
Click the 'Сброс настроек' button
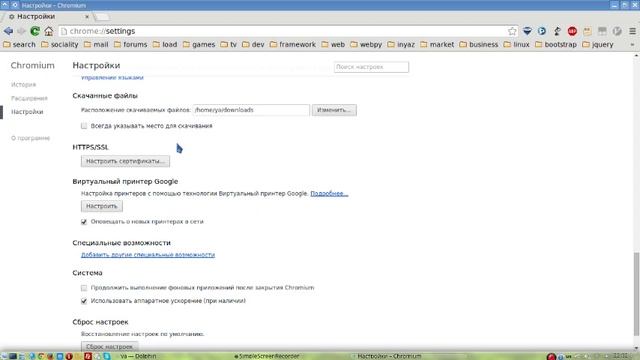tap(109, 347)
